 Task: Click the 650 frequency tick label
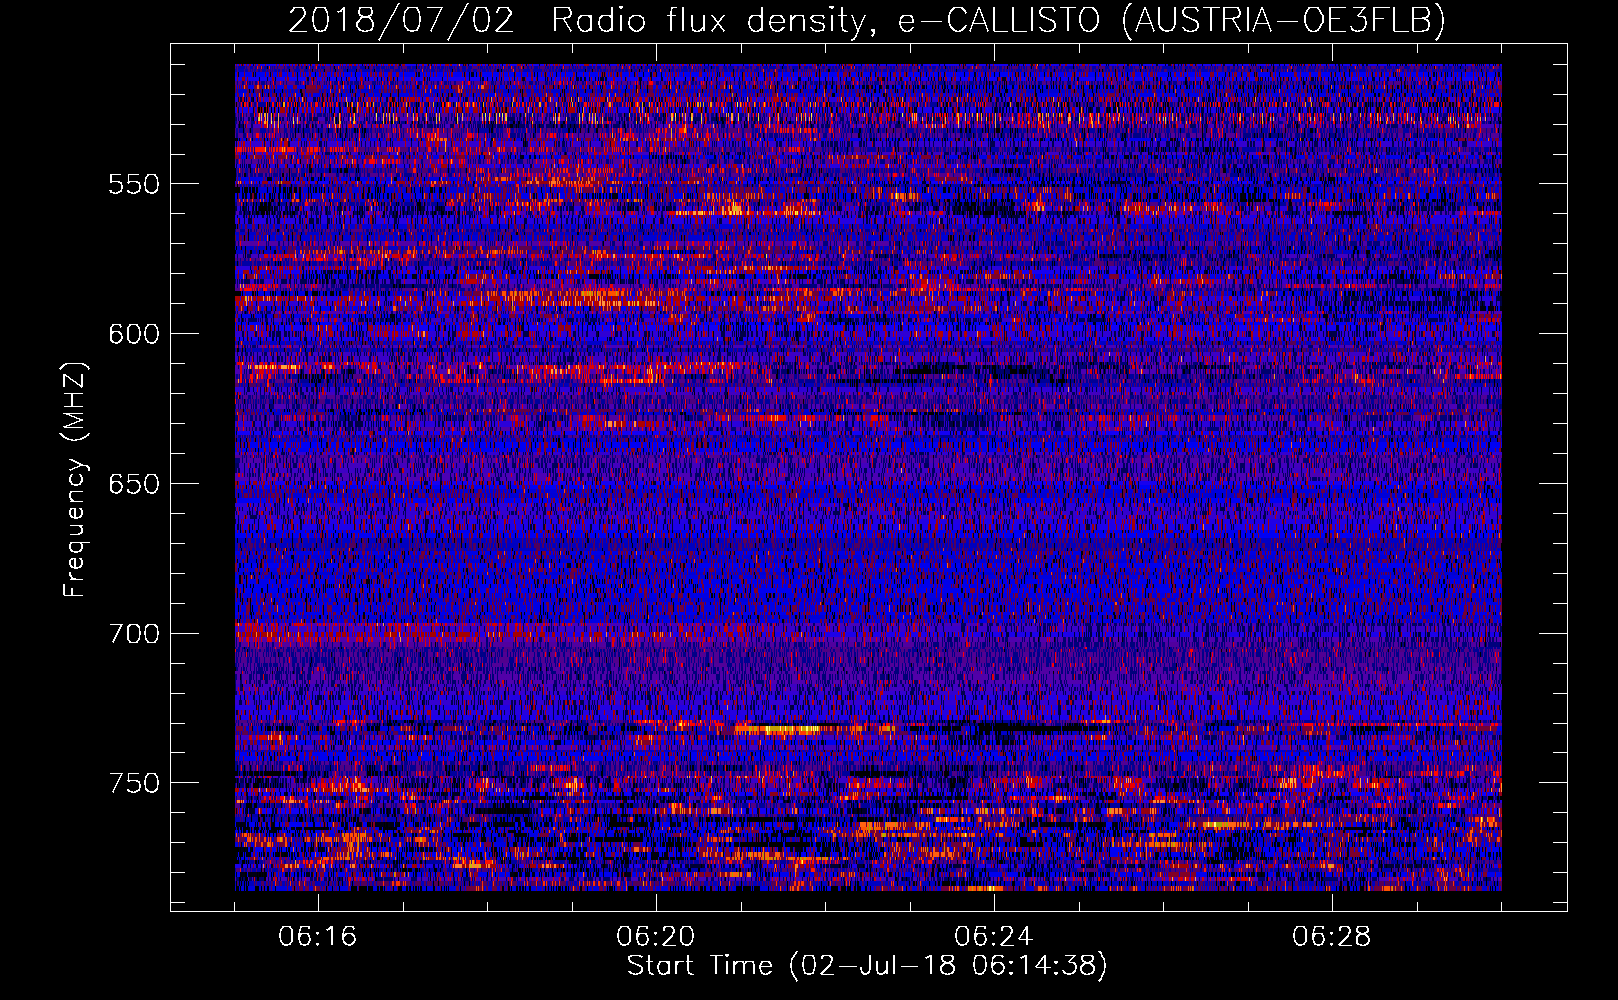pos(134,484)
